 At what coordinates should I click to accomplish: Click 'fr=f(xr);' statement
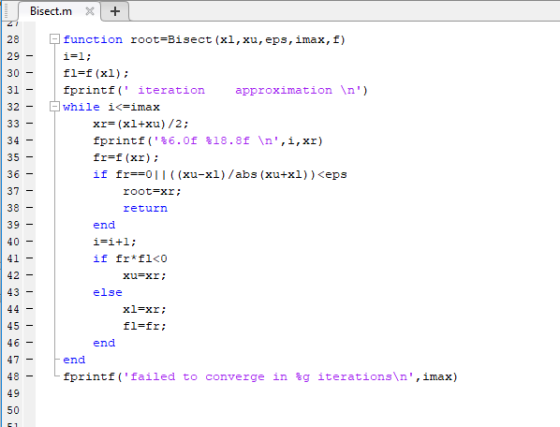(126, 157)
